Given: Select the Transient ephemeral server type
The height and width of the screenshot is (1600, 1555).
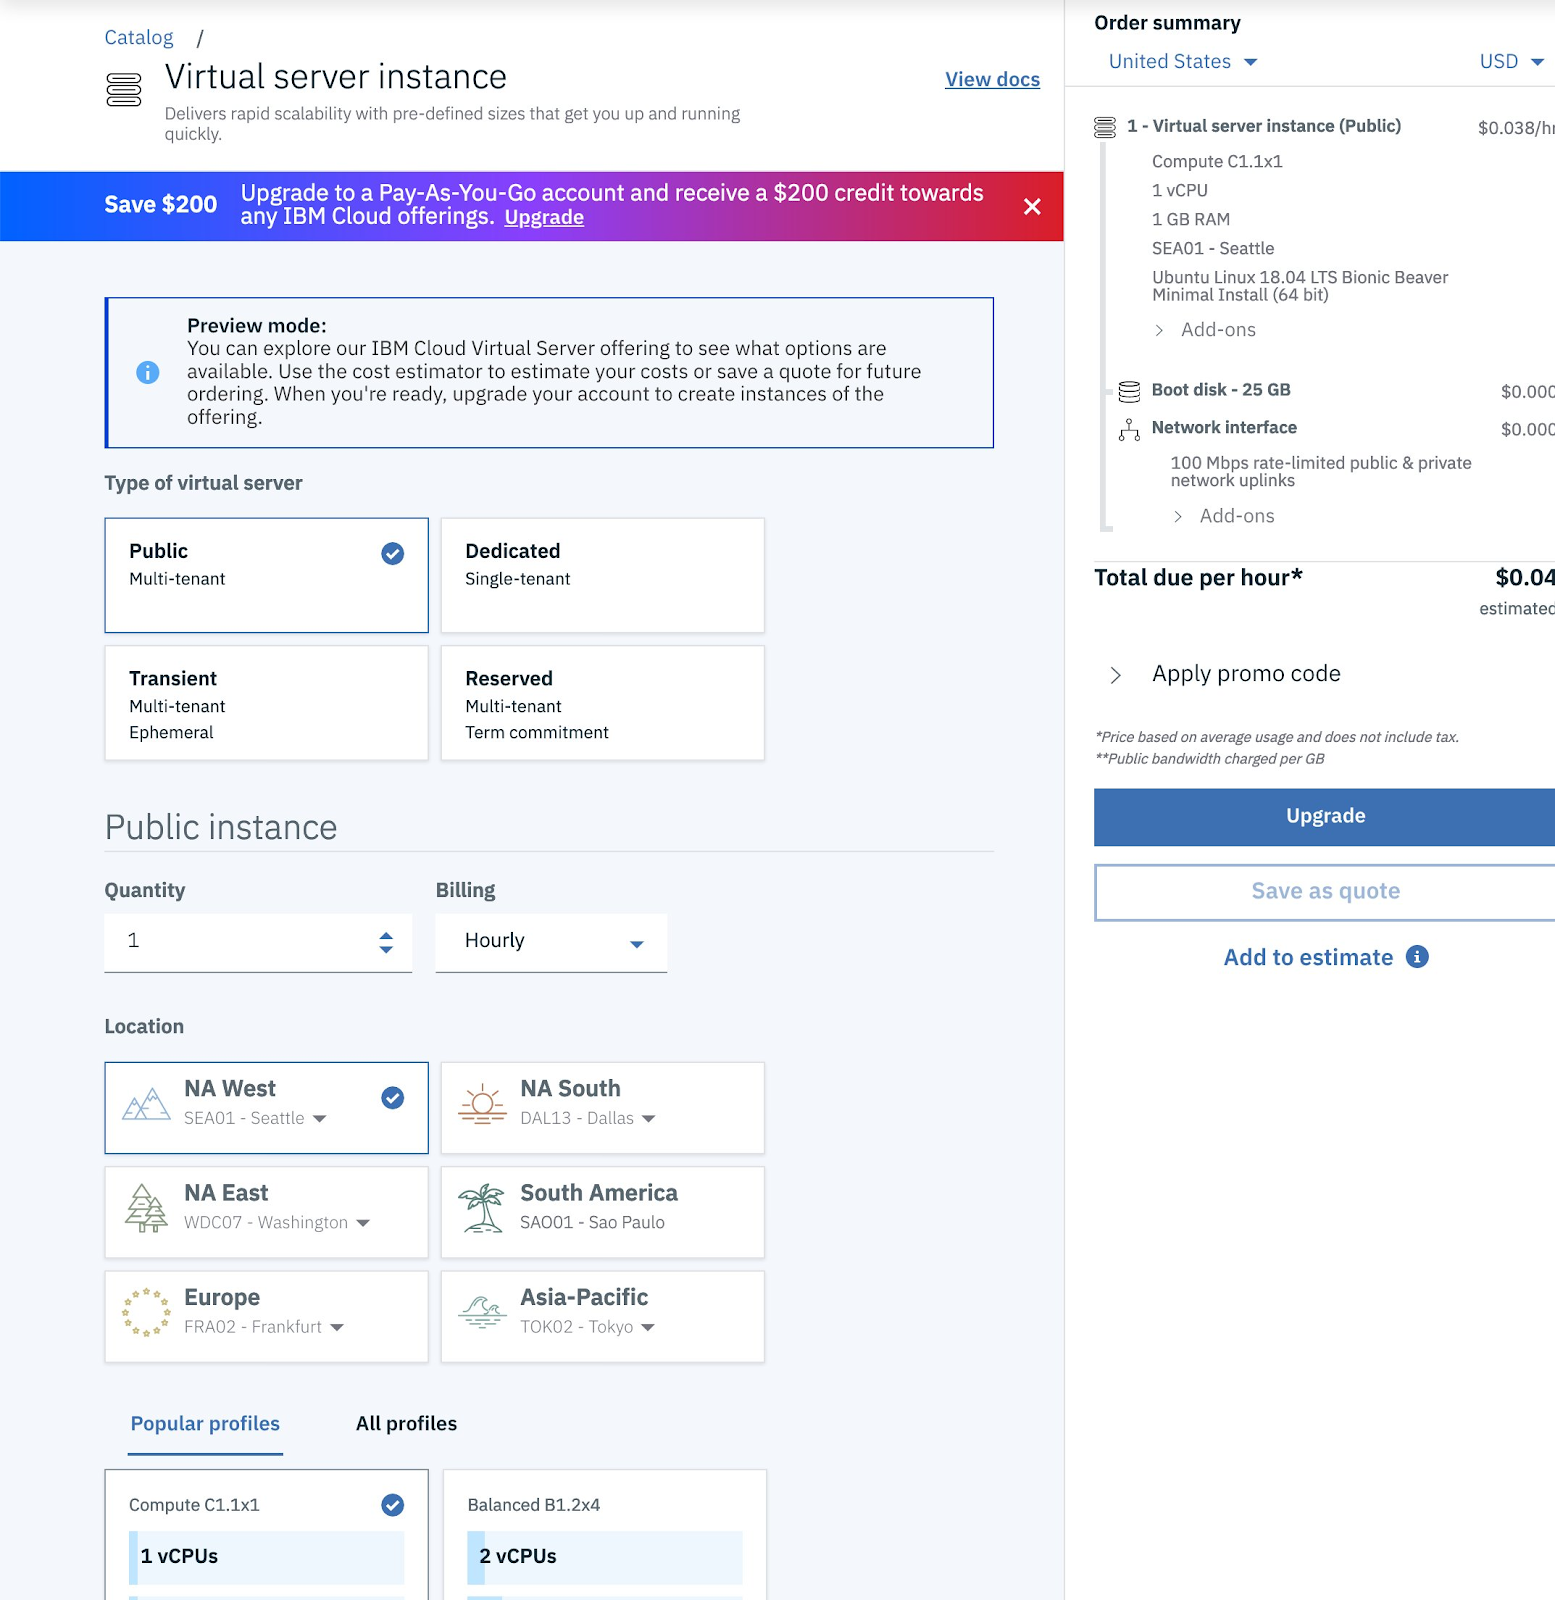Looking at the screenshot, I should [x=267, y=703].
